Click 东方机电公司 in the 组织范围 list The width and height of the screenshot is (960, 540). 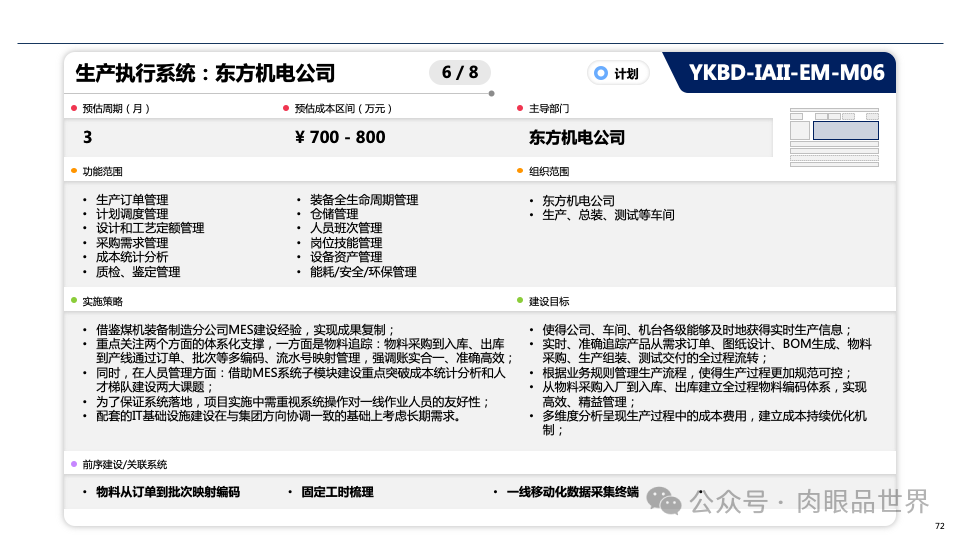578,201
